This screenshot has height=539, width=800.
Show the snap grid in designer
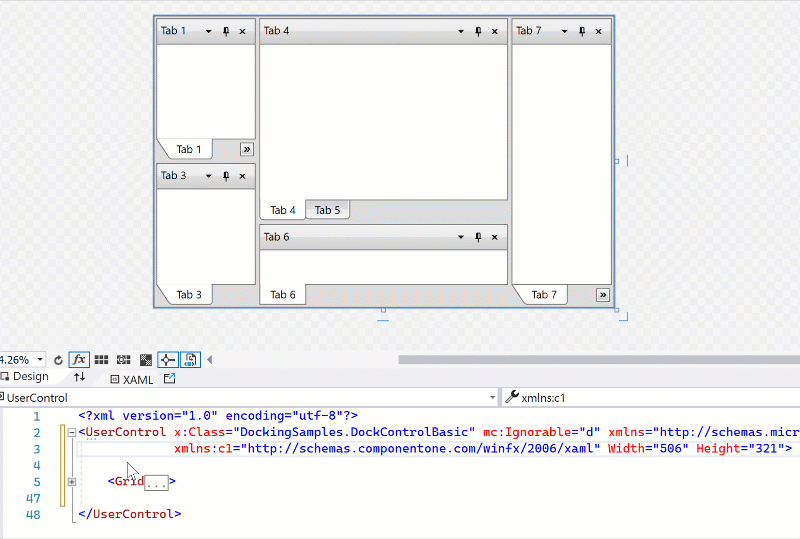tap(101, 359)
